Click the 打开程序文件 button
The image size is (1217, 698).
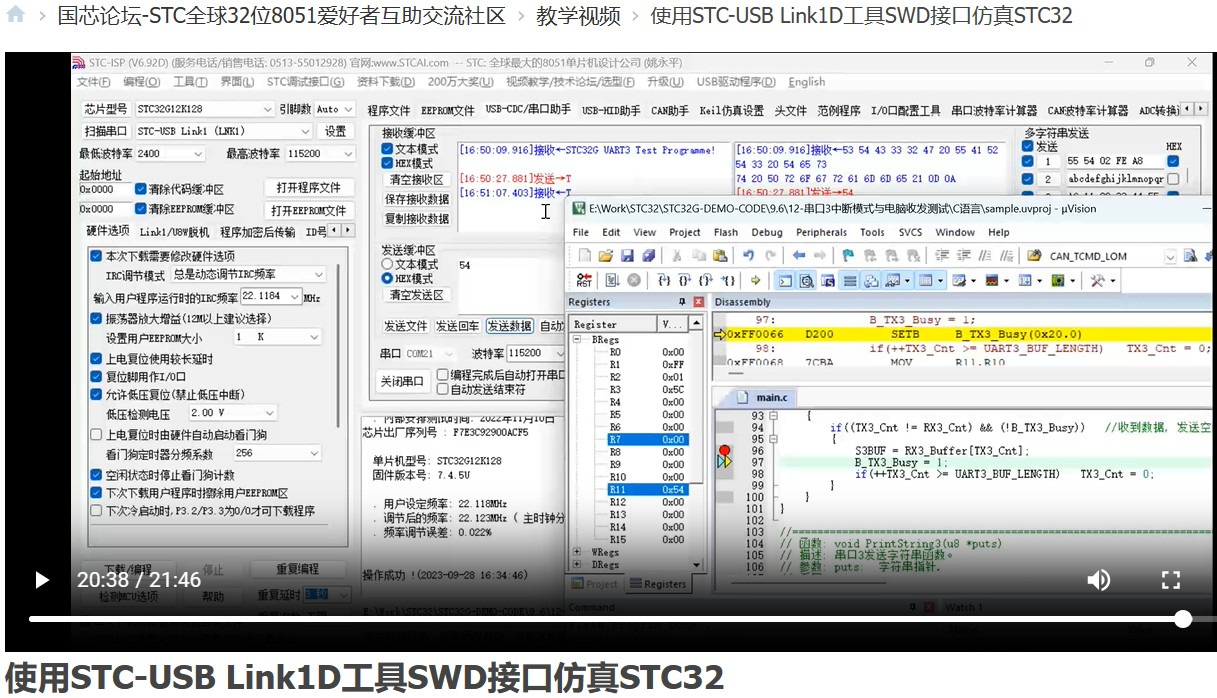click(x=308, y=188)
